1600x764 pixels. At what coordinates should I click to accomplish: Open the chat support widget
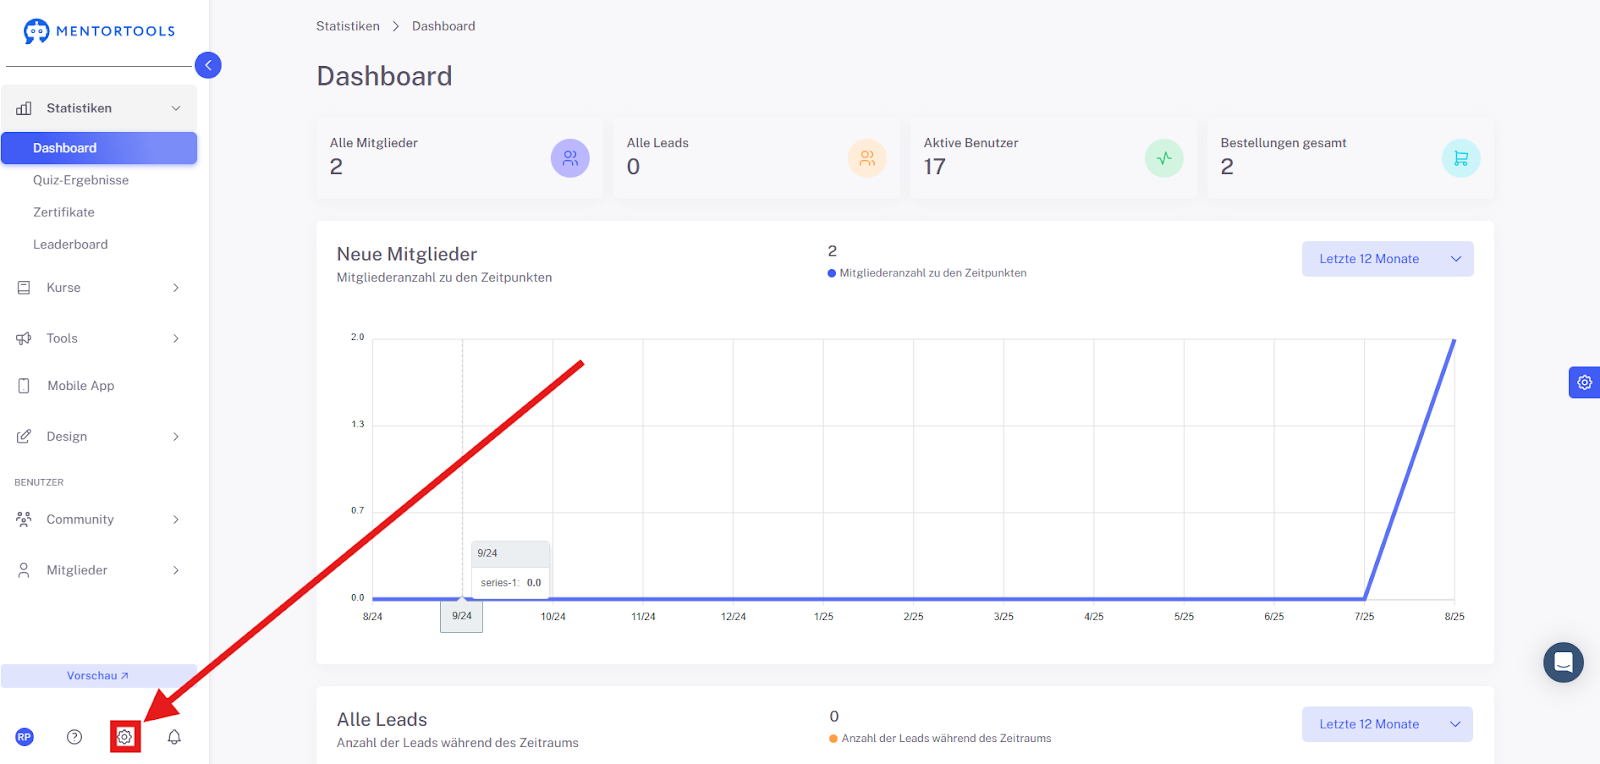point(1563,662)
